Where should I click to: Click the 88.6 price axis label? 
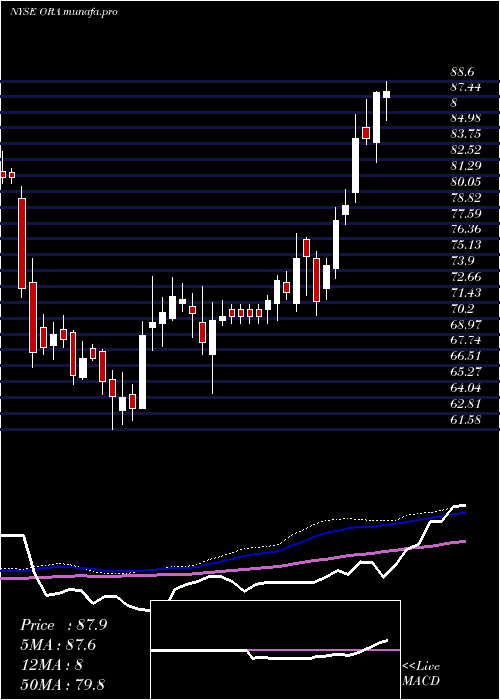tap(462, 71)
